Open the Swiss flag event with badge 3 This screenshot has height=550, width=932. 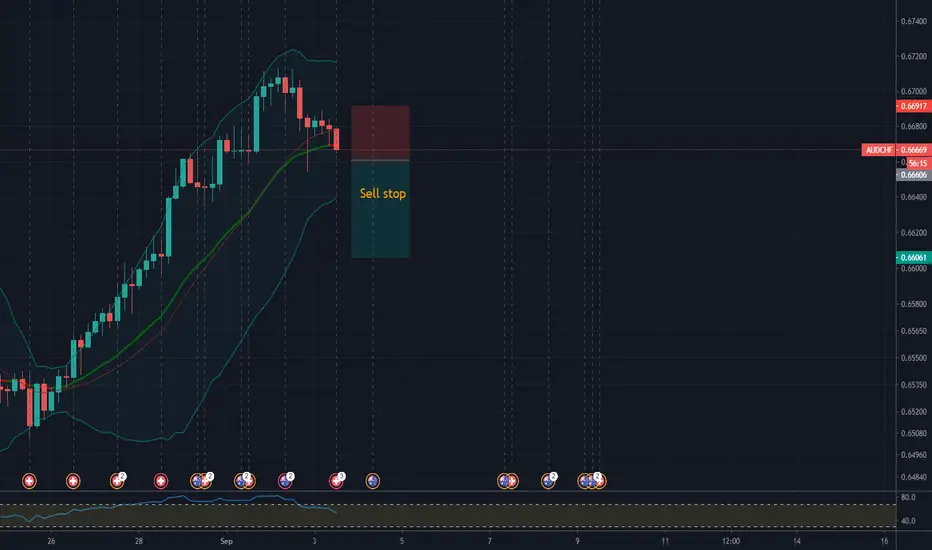[x=336, y=480]
